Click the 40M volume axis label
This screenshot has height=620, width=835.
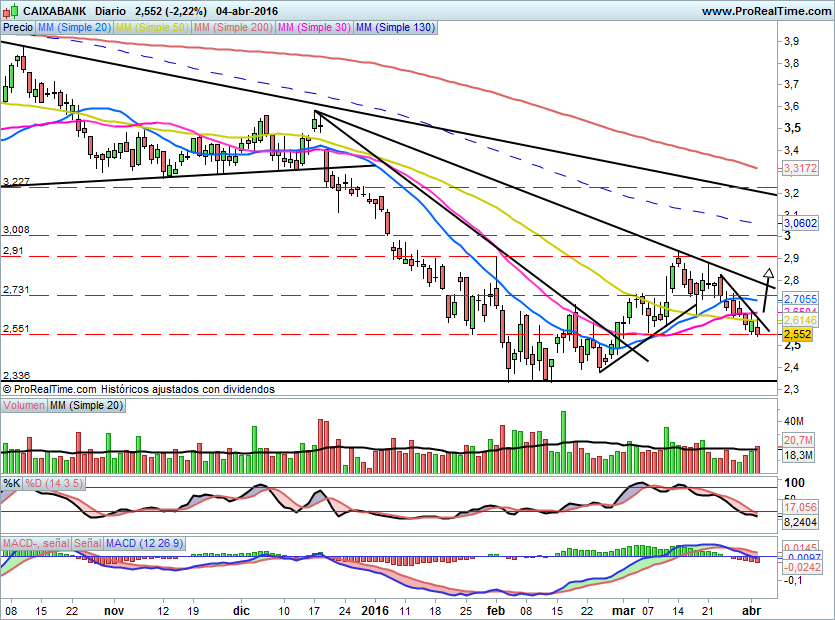tap(793, 421)
